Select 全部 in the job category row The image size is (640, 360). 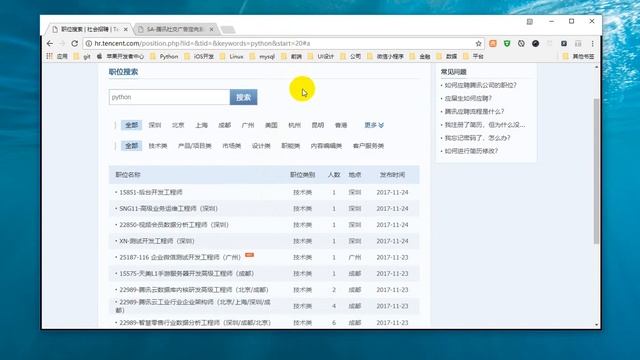131,146
